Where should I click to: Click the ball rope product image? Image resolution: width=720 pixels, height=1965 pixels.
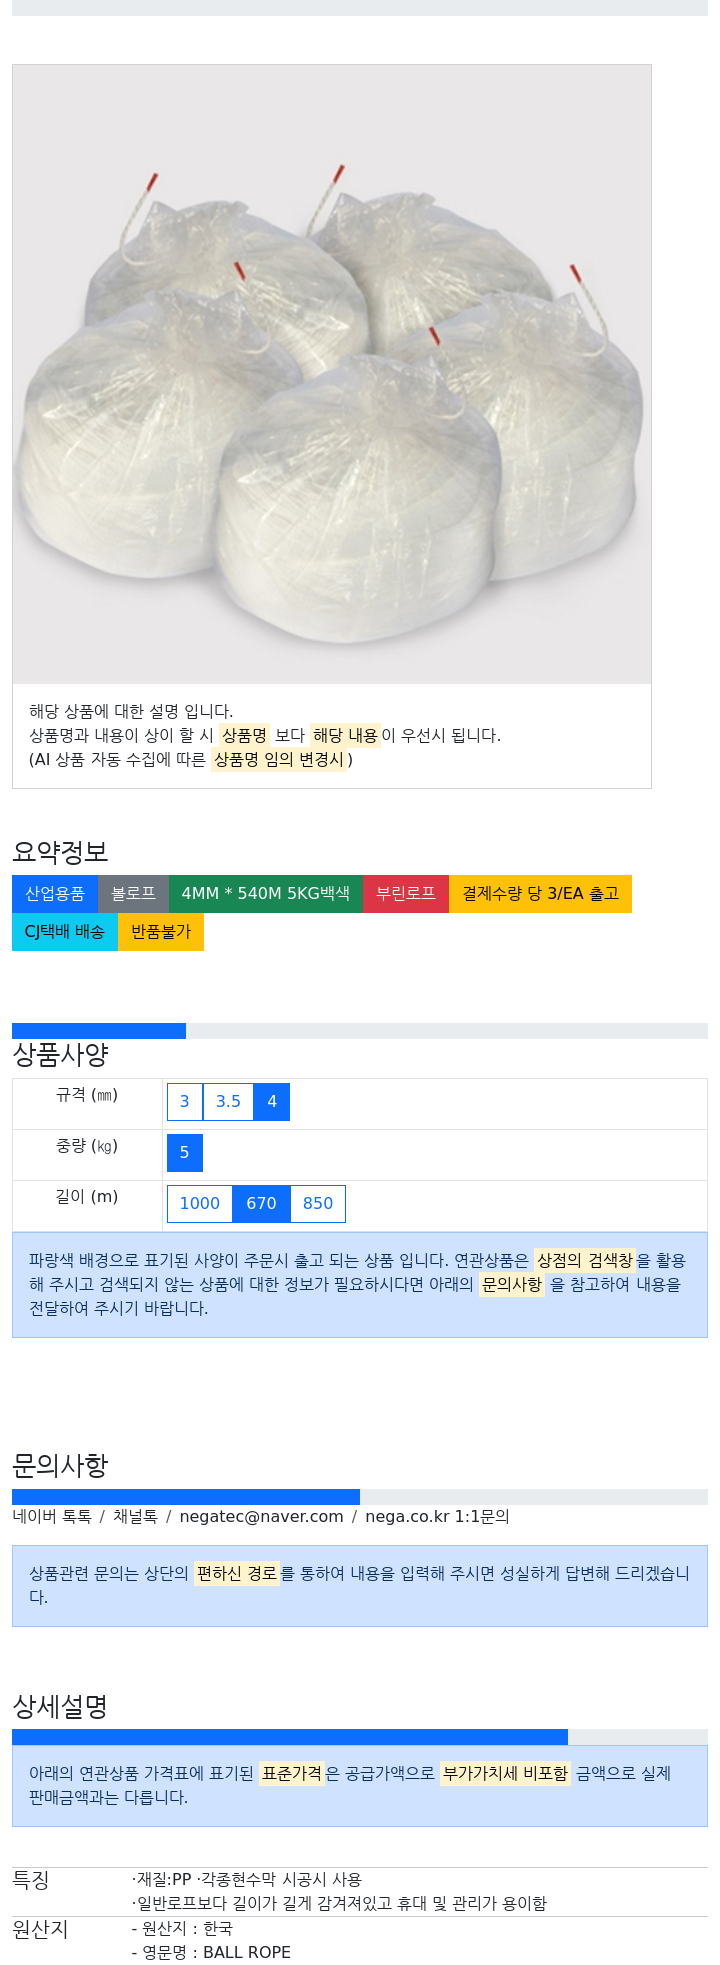[x=332, y=375]
